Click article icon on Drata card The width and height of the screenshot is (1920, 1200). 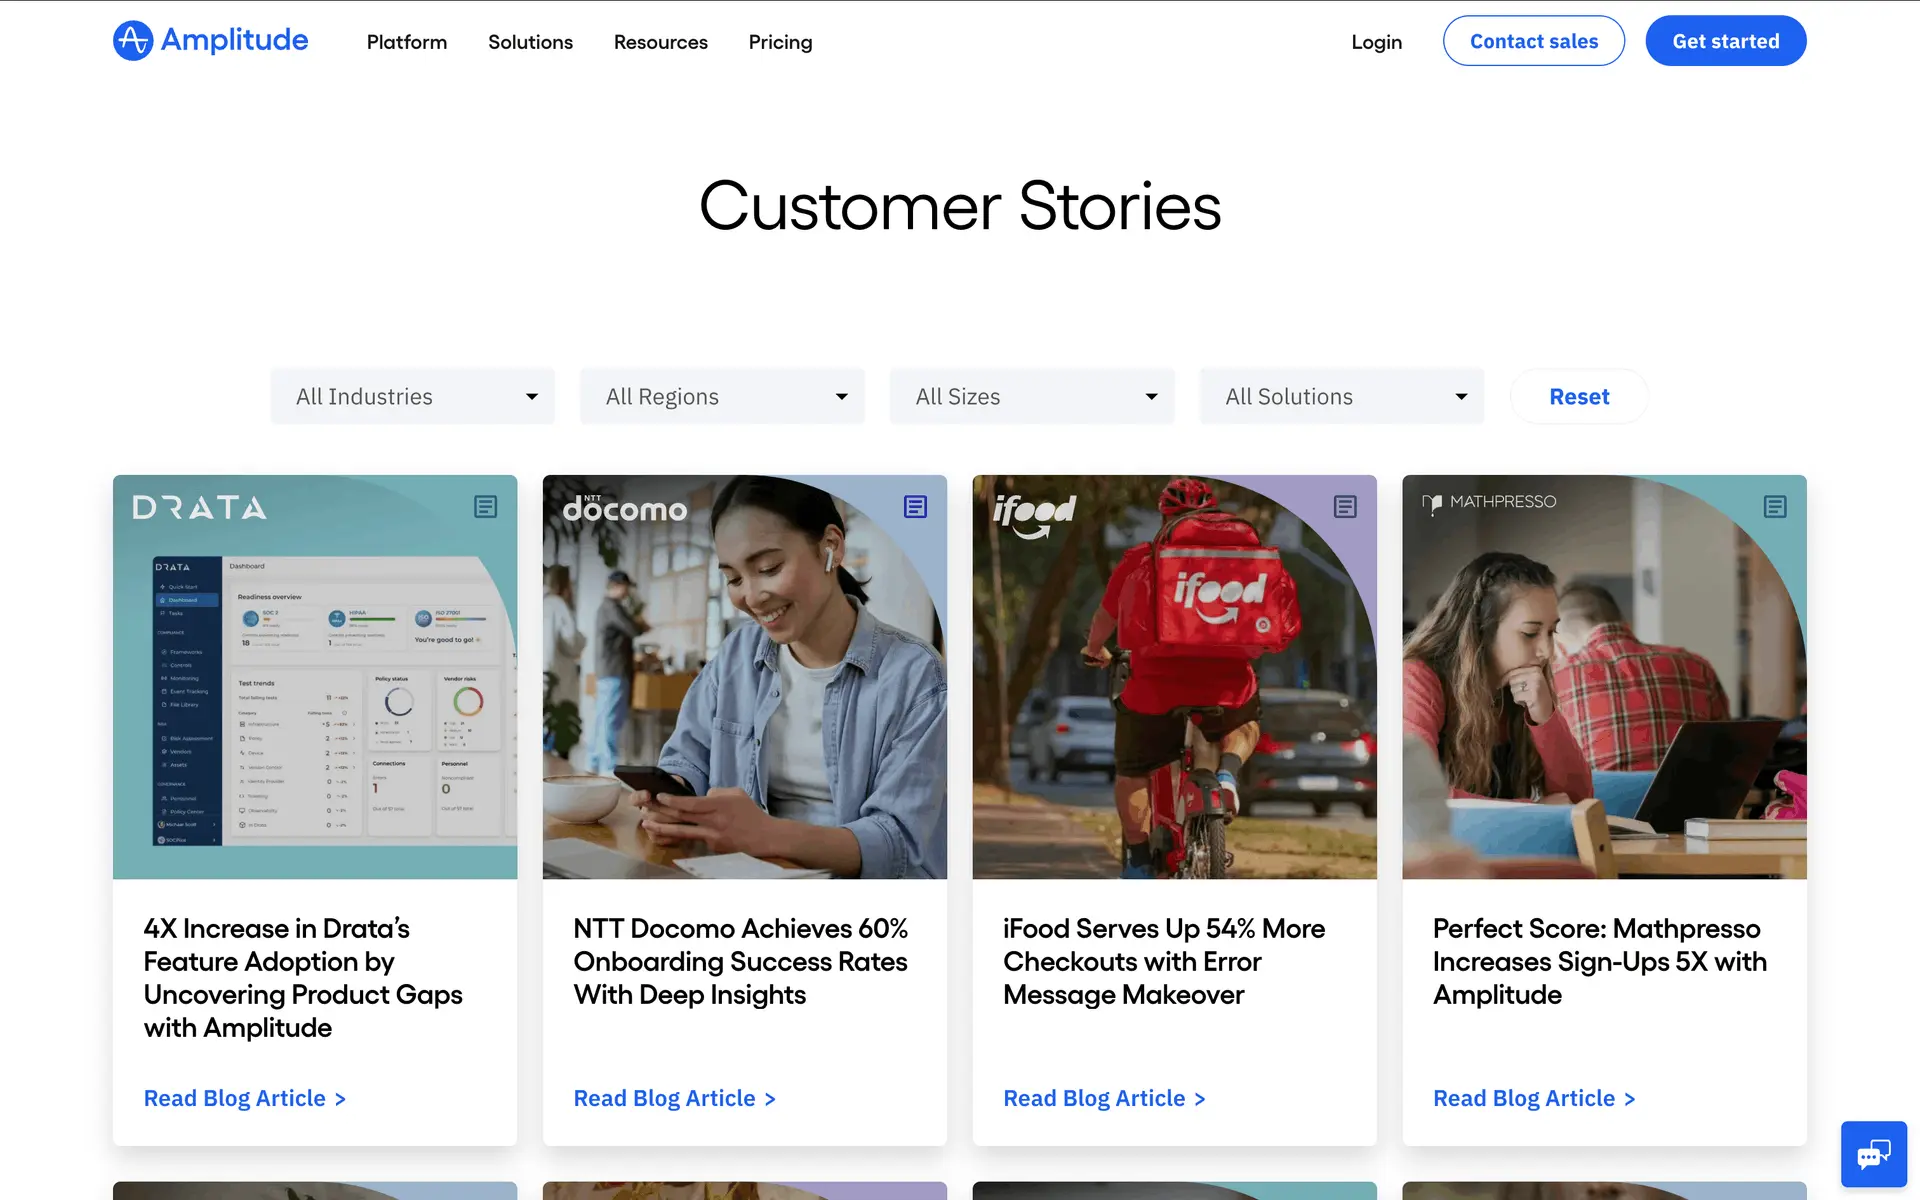pyautogui.click(x=485, y=507)
